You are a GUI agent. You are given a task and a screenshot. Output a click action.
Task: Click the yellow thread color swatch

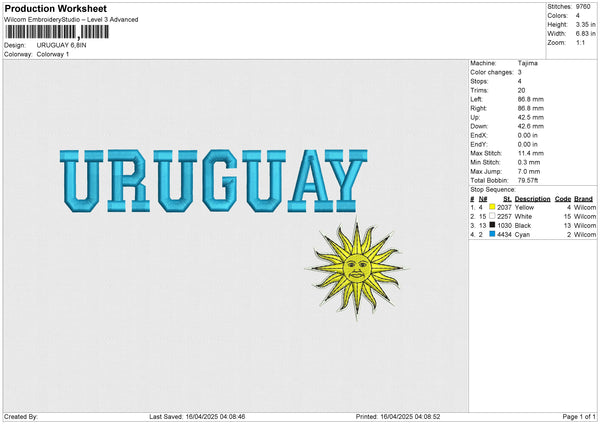pos(493,207)
